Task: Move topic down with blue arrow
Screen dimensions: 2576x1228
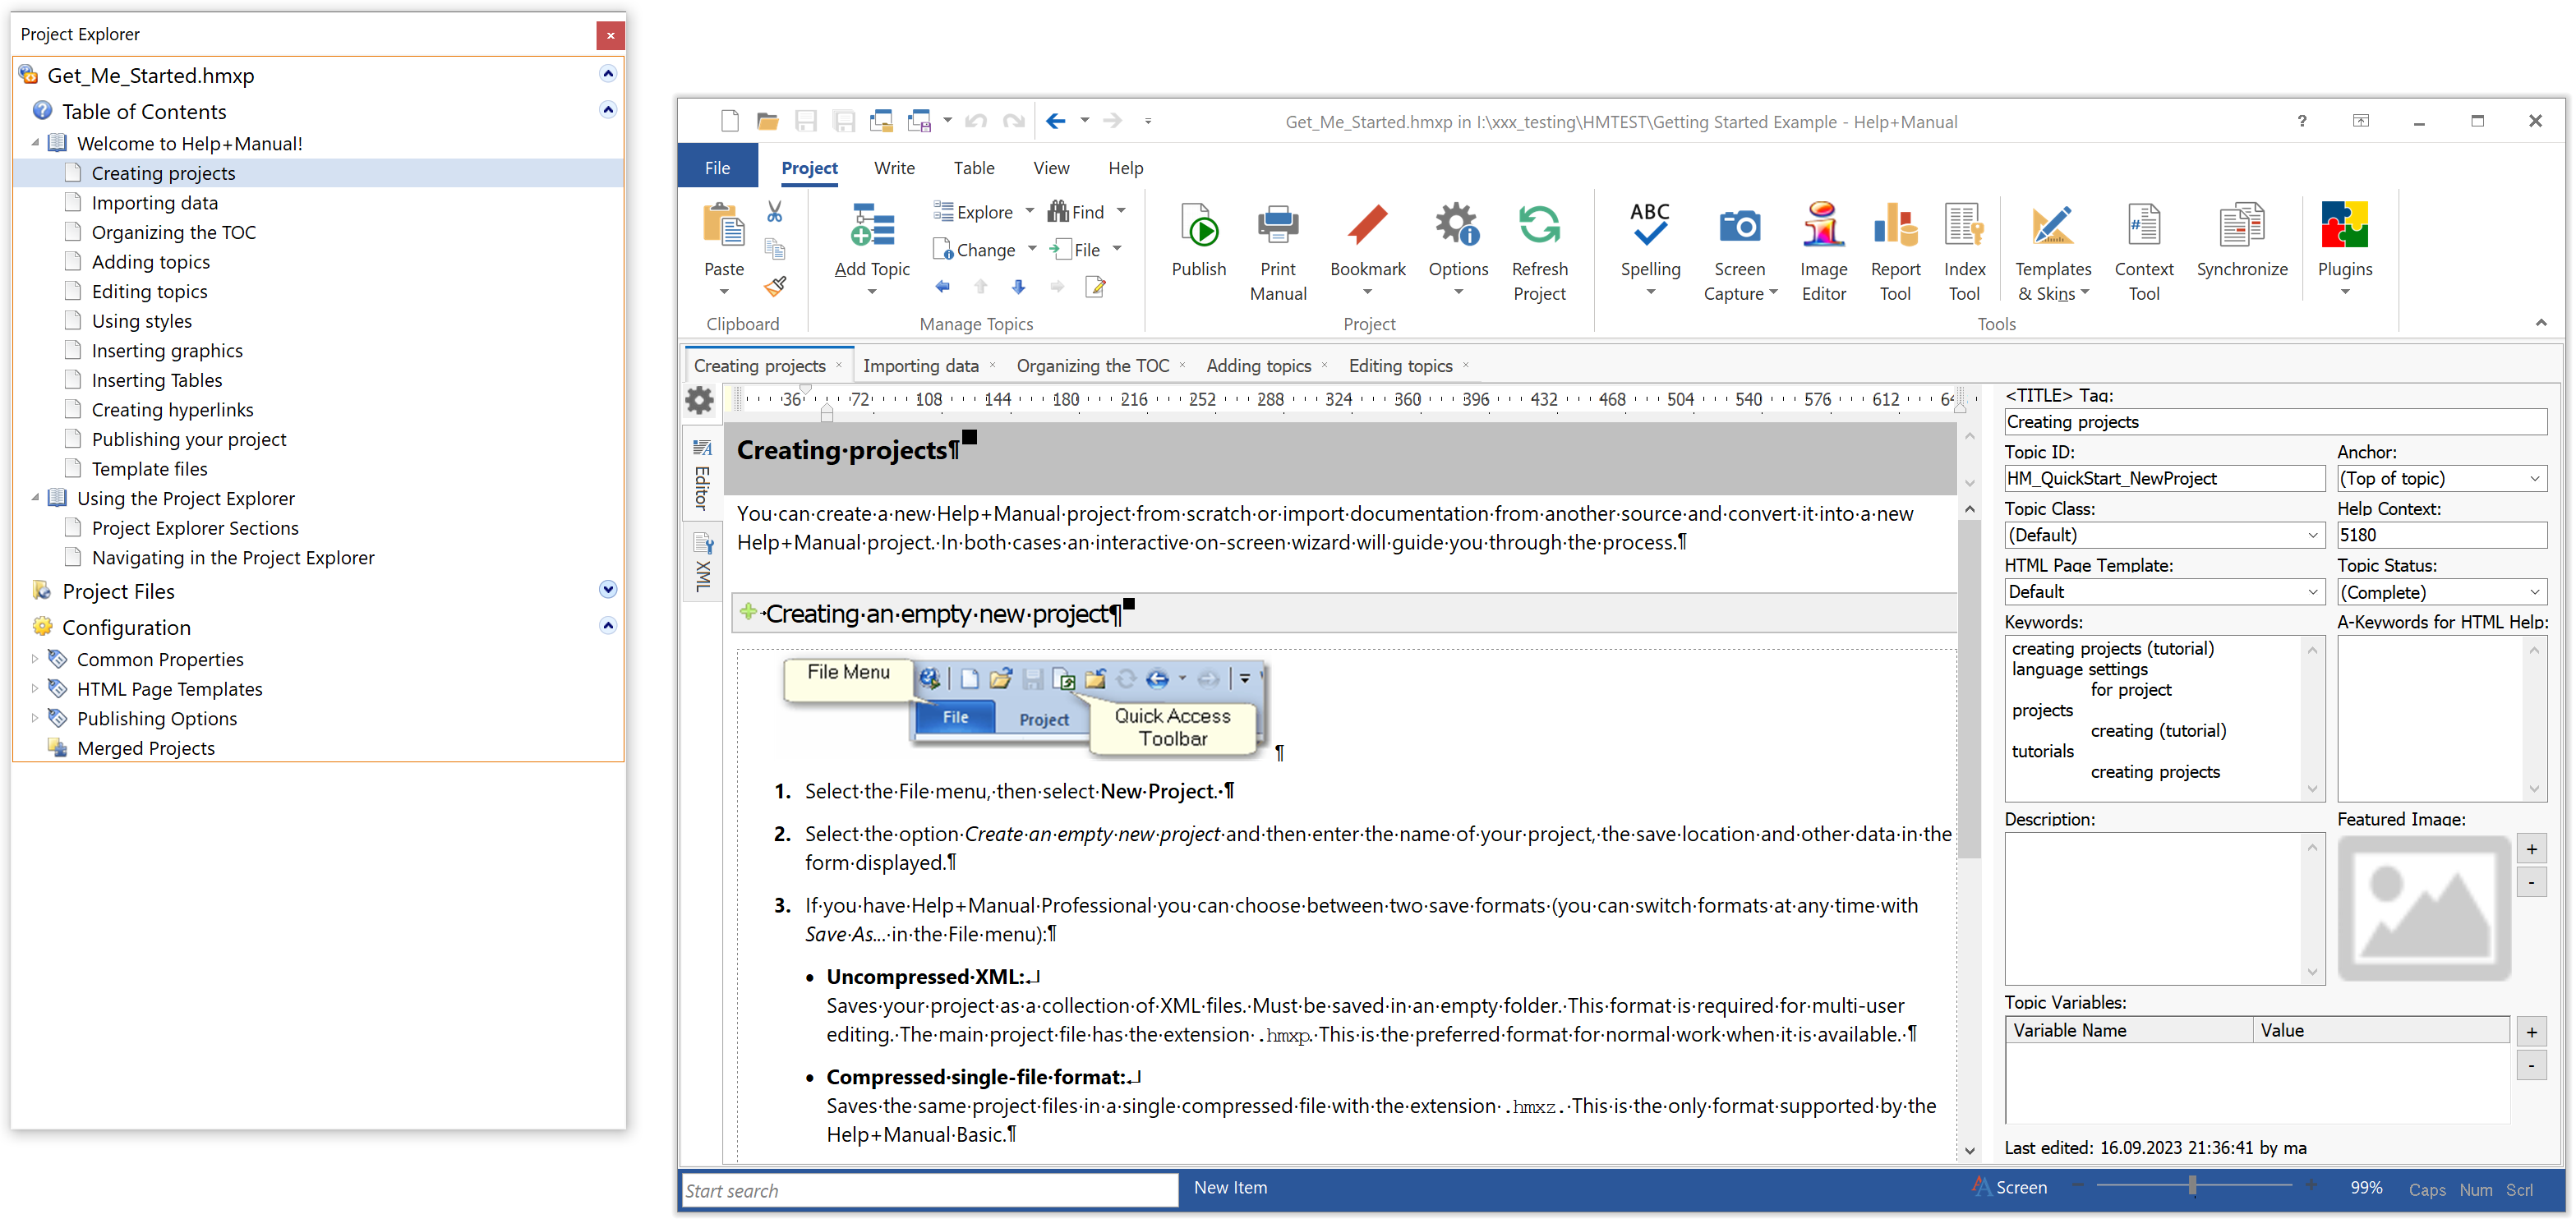Action: 1018,287
